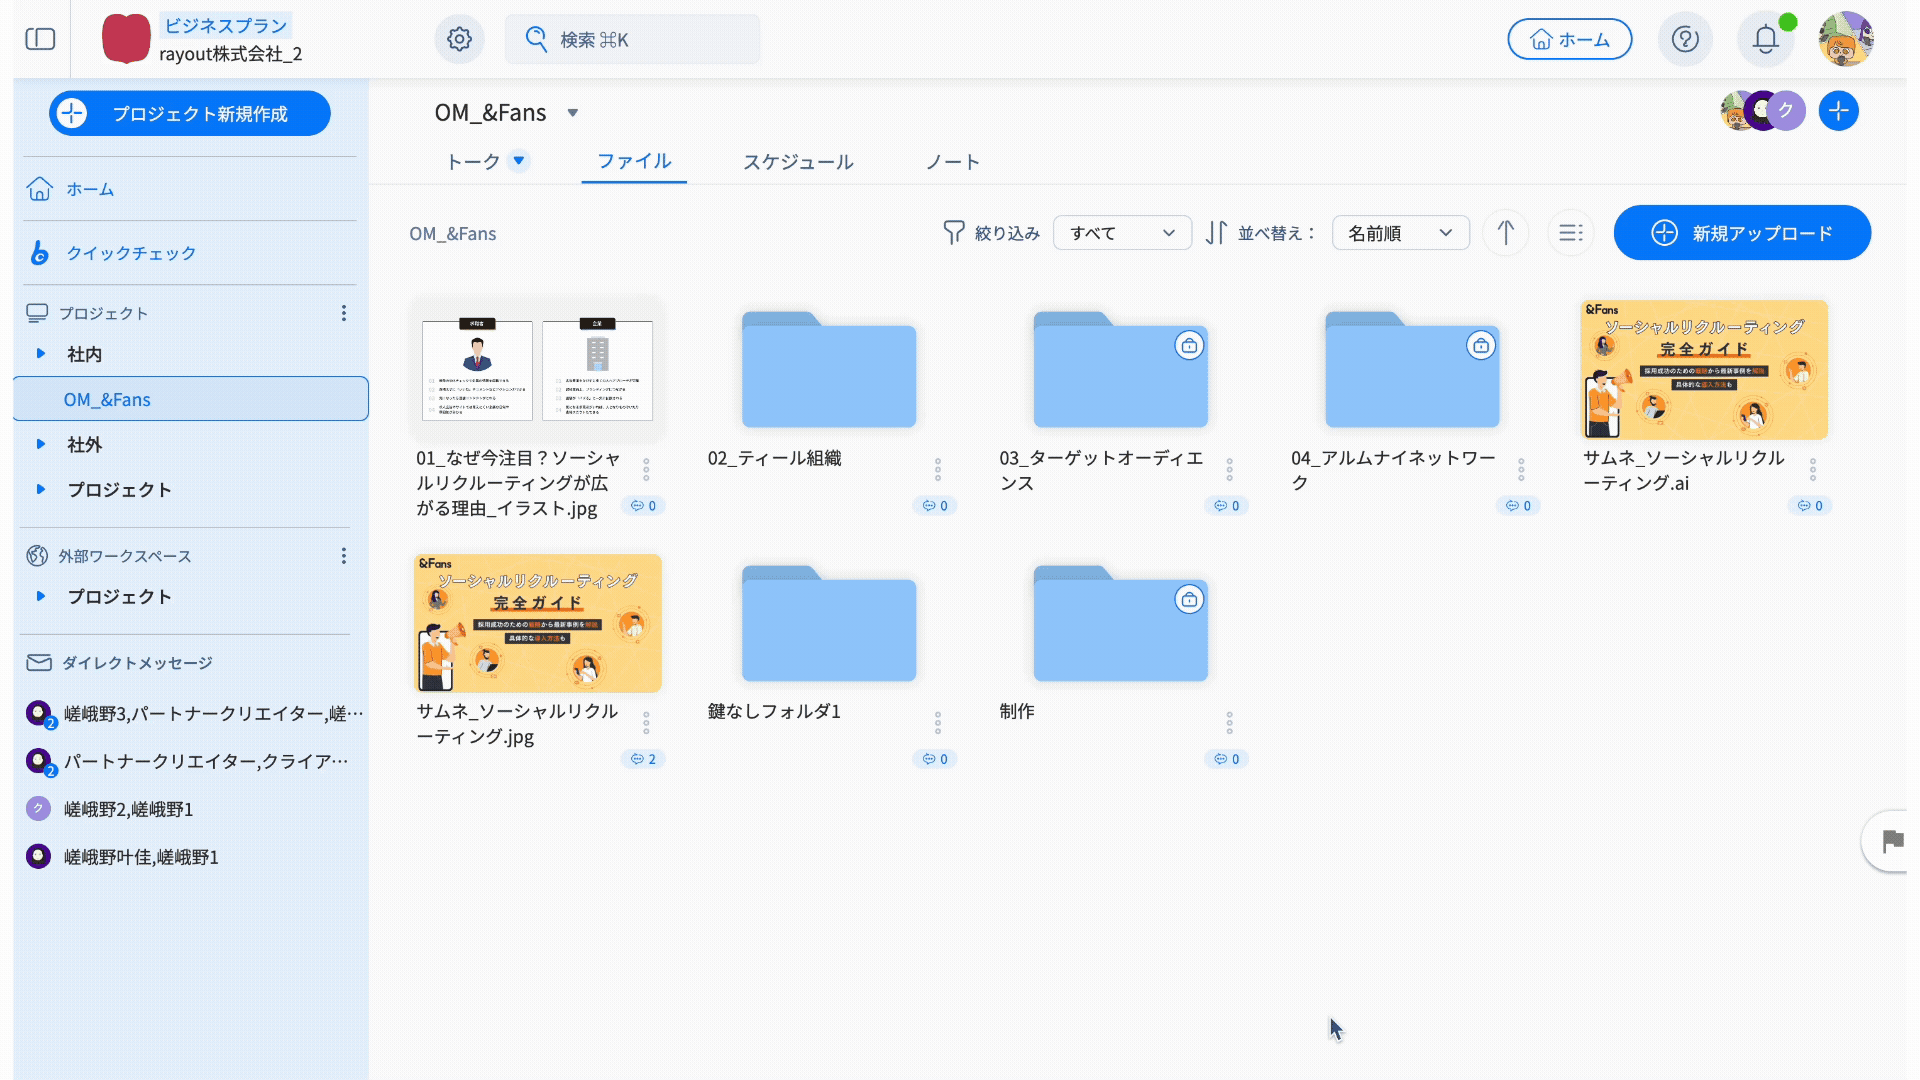Click 新規アップロード button
This screenshot has height=1080, width=1920.
coord(1742,233)
